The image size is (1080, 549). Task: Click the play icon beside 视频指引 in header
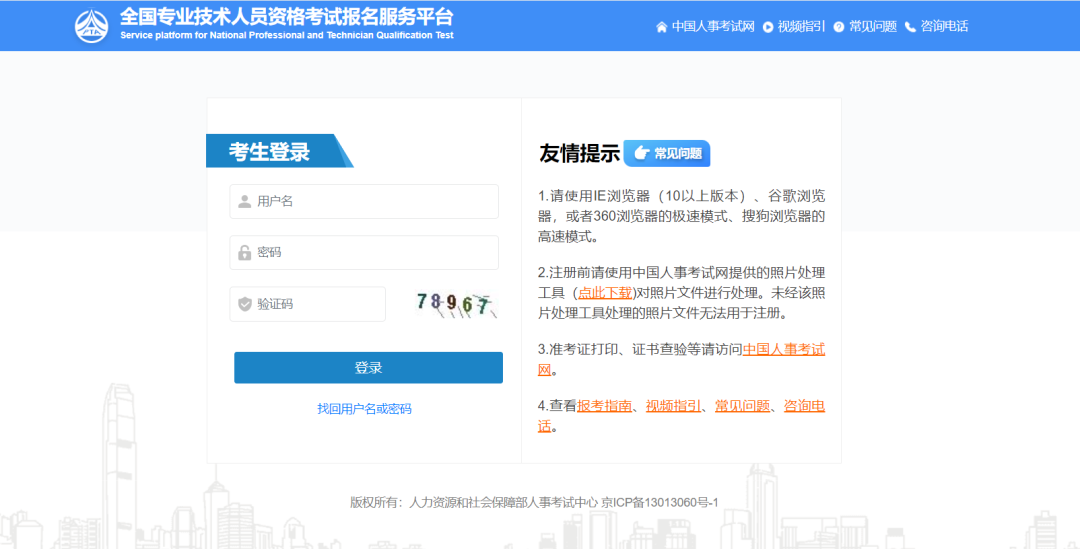768,27
